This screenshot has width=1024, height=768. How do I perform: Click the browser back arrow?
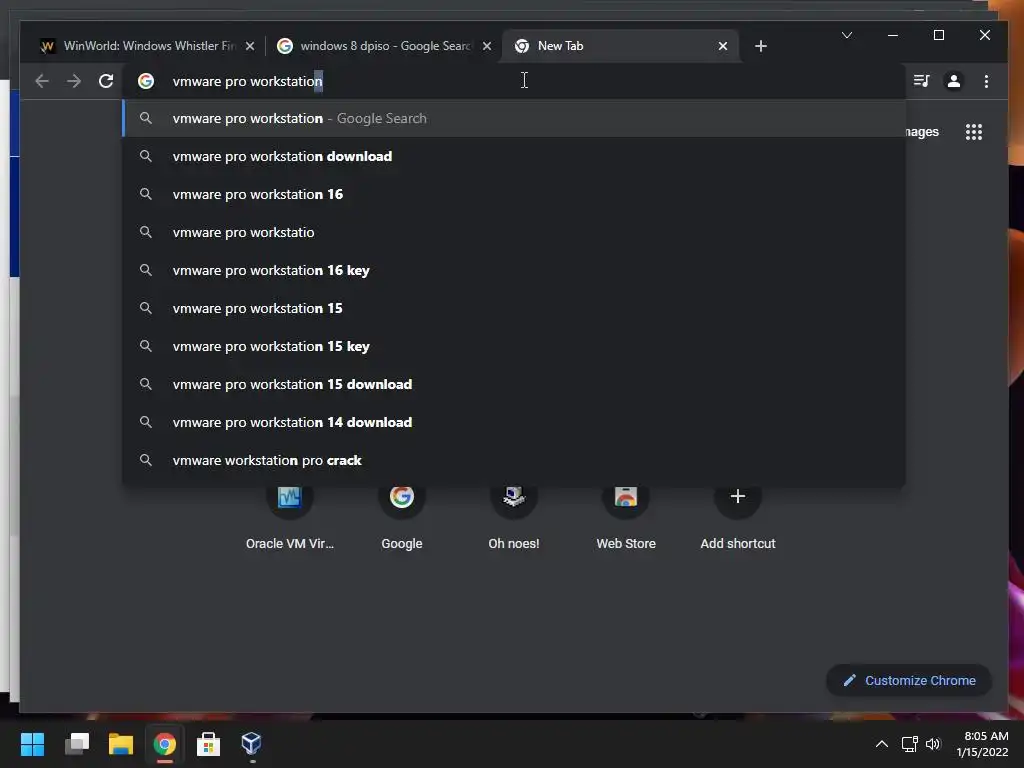click(x=42, y=81)
